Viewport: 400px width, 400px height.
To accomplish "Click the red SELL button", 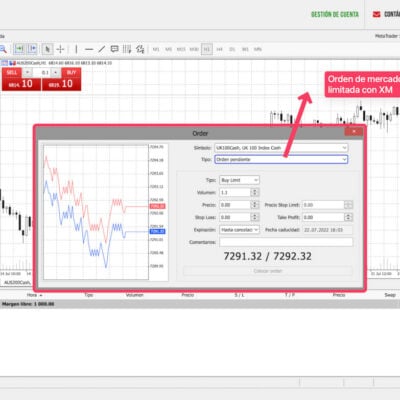I will point(12,72).
